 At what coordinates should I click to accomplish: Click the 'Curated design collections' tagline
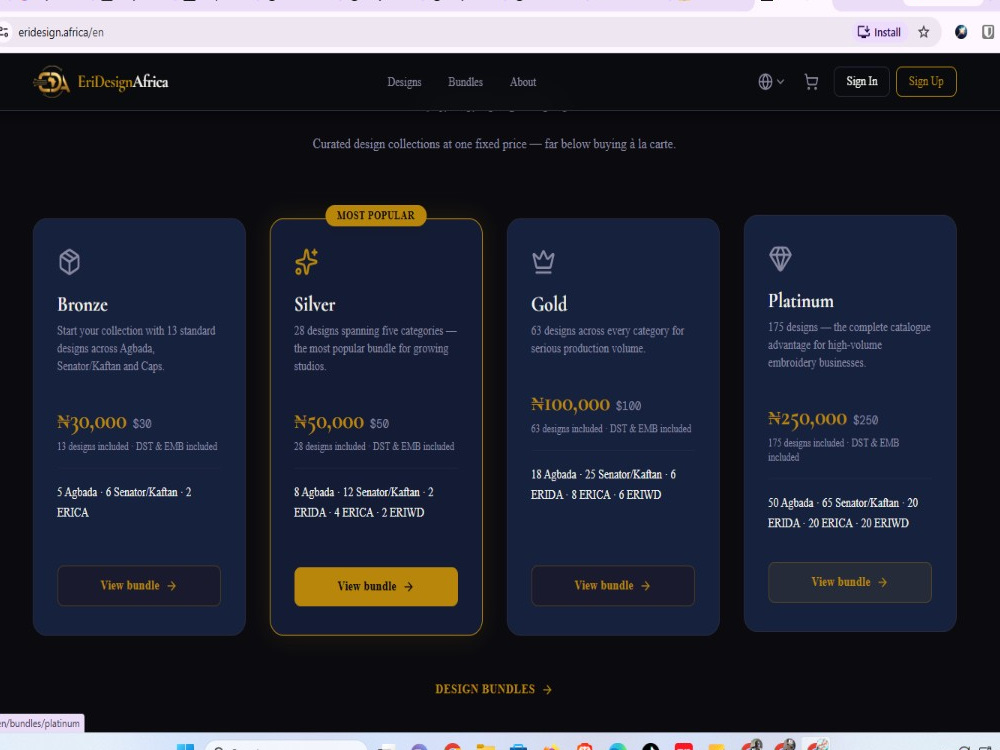click(494, 144)
